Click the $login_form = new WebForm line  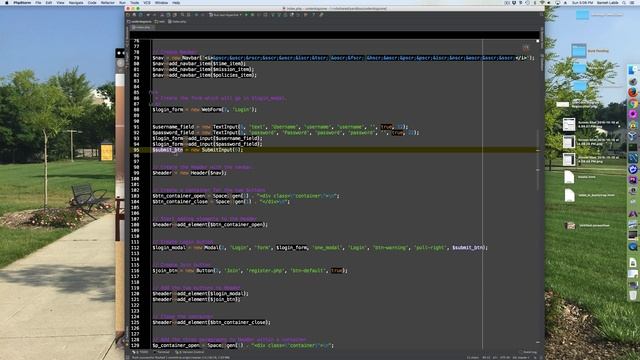[x=204, y=110]
